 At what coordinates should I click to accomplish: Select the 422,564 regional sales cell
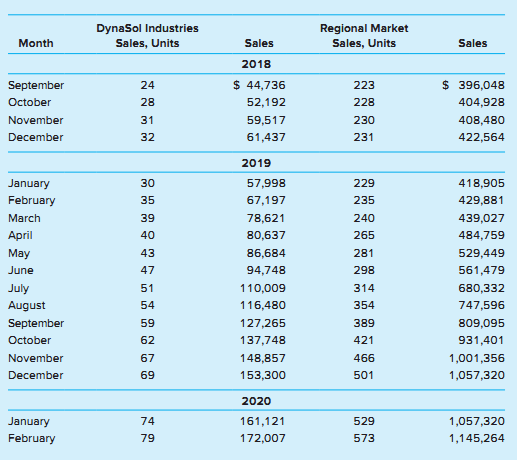point(481,137)
